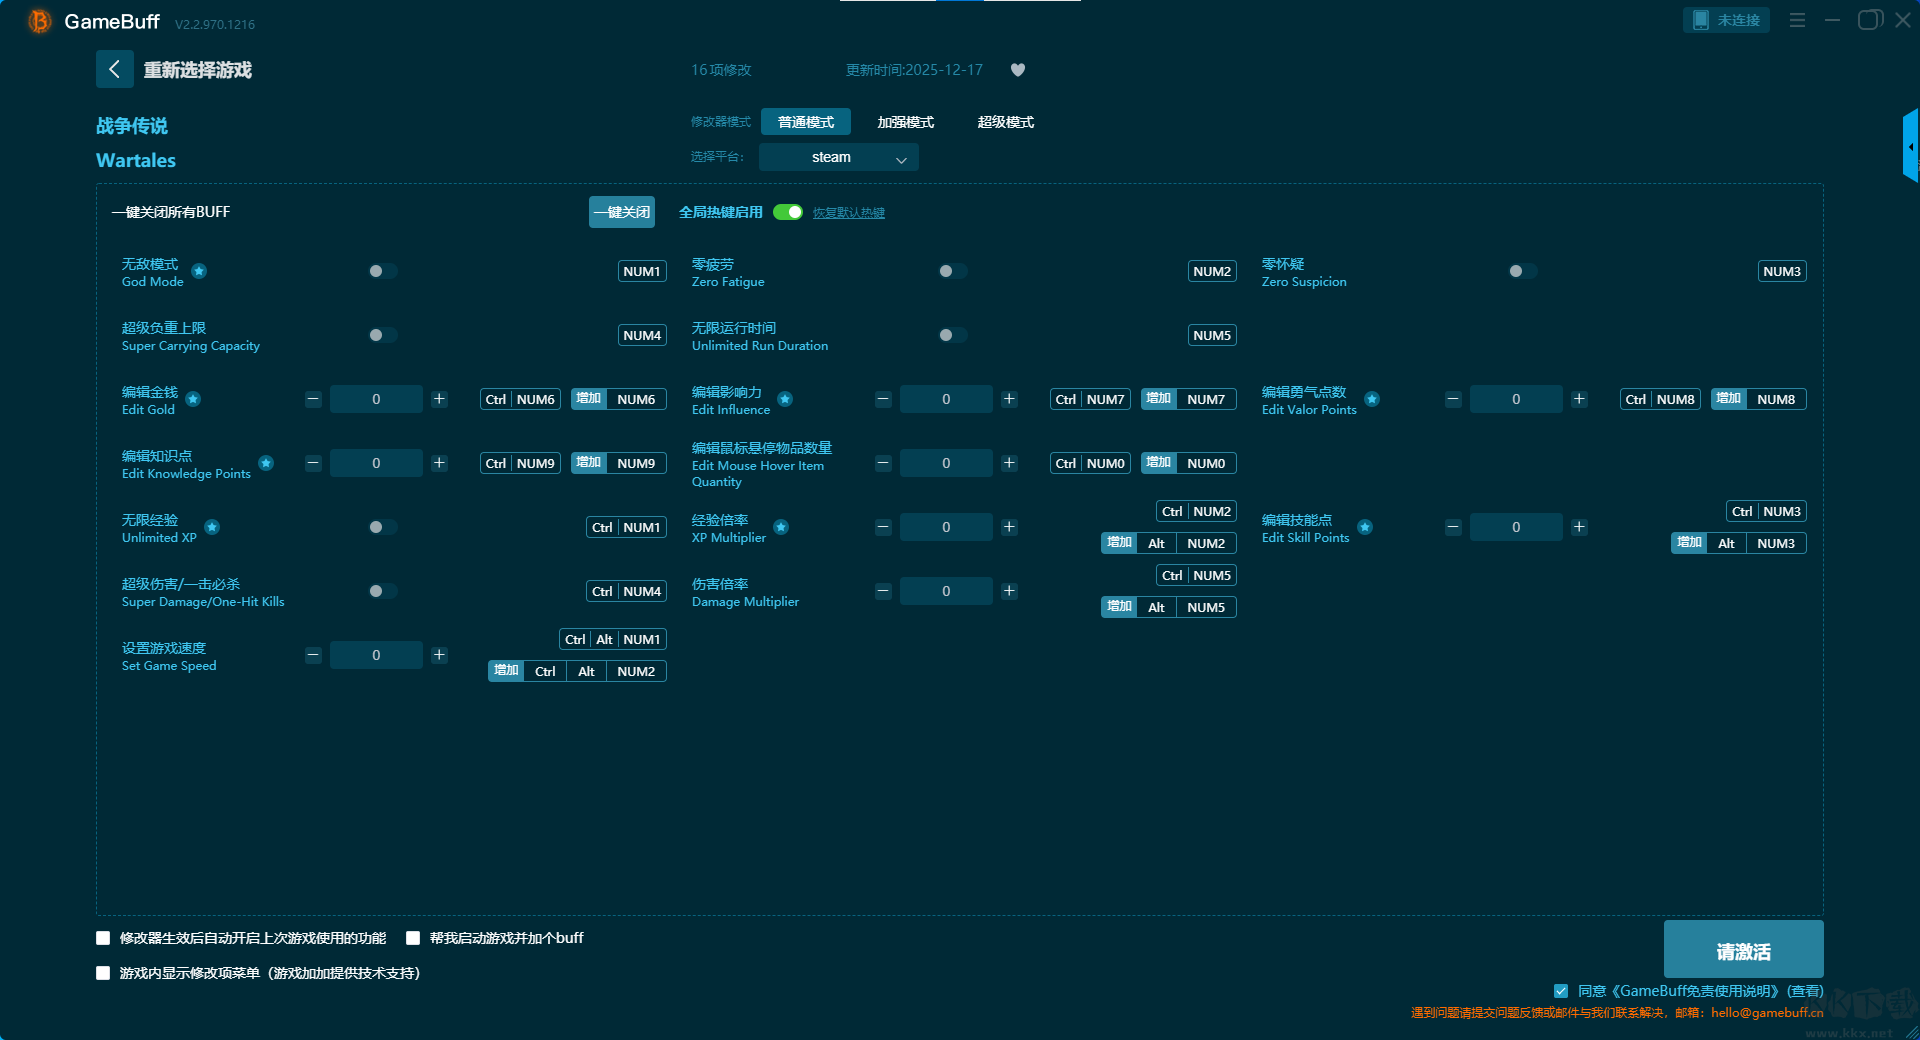
Task: Click the Unlimited XP Ctrl NUM1 hotkey box
Action: [626, 527]
